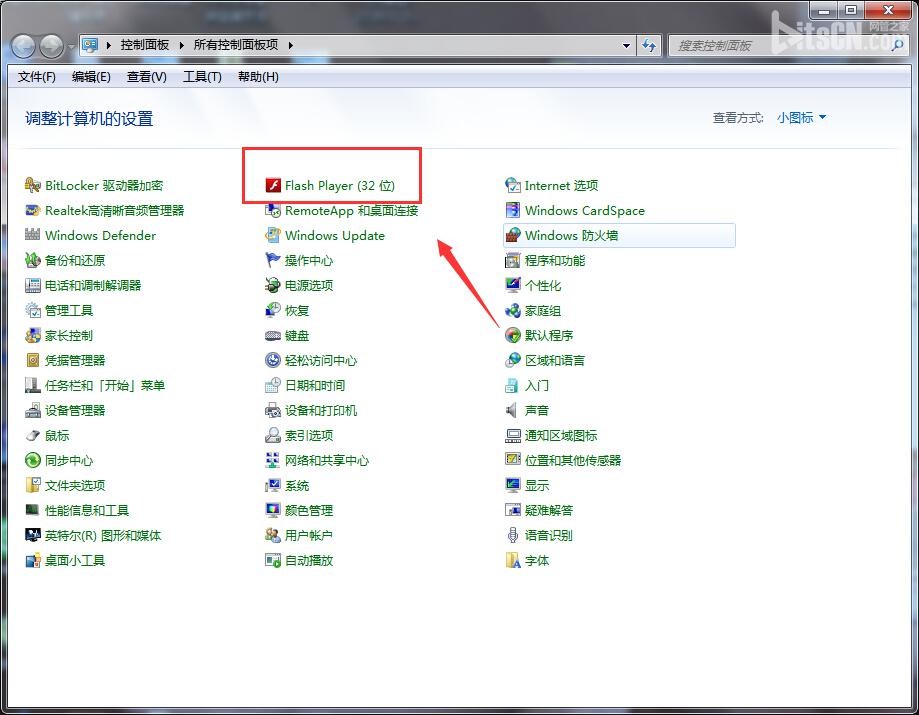
Task: Click the 文件夹选项 link
Action: (x=75, y=485)
